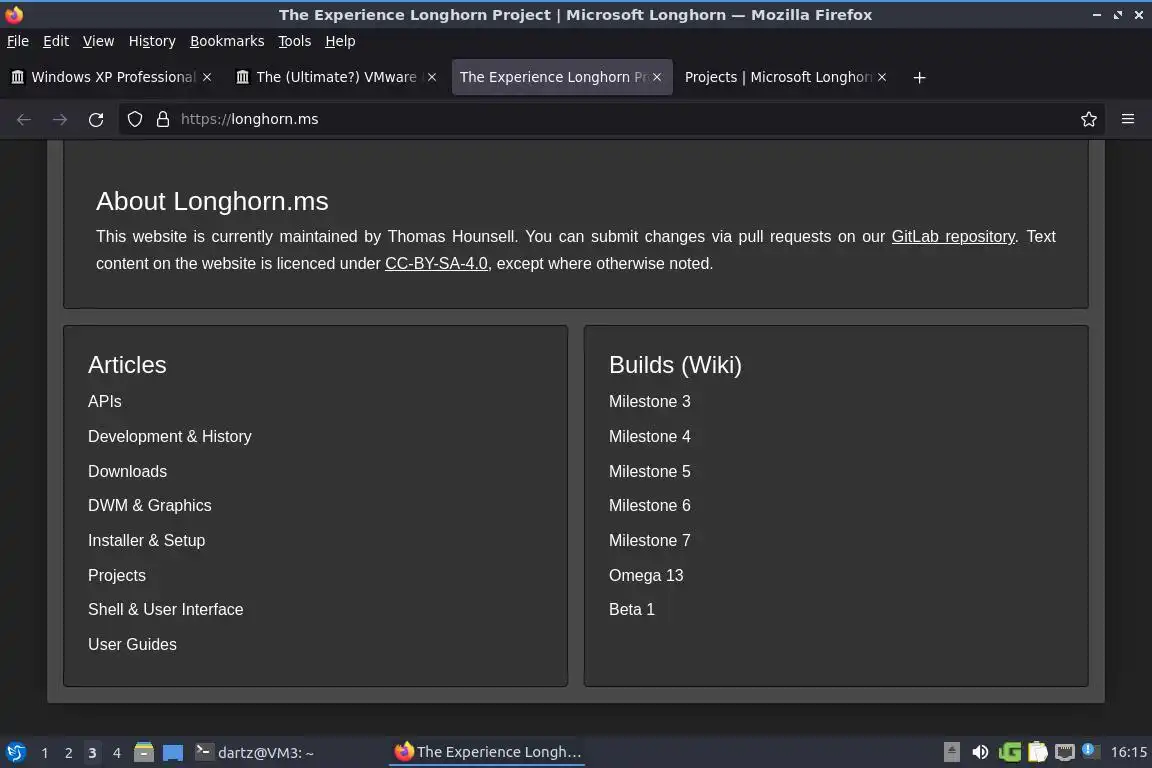Open the Milestone 3 builds page
The height and width of the screenshot is (768, 1152).
(650, 401)
